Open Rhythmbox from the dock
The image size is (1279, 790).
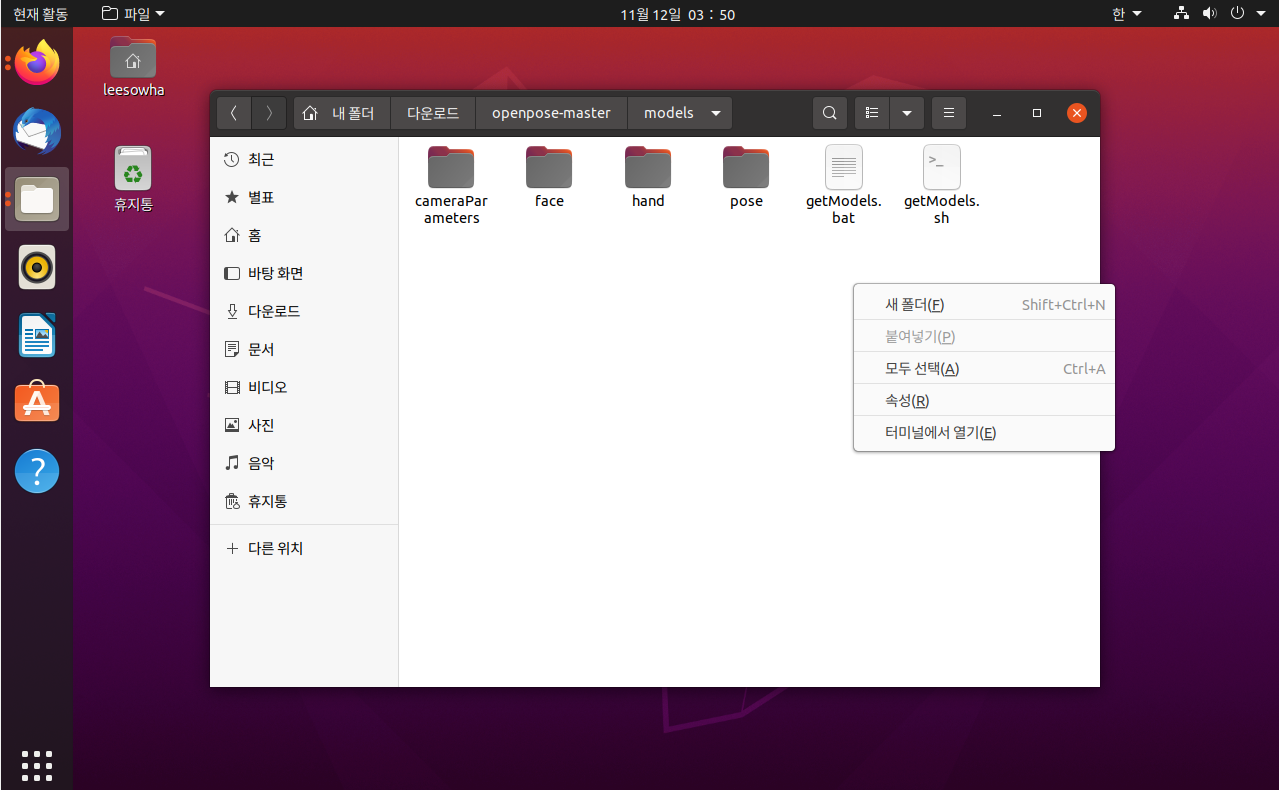pyautogui.click(x=38, y=267)
